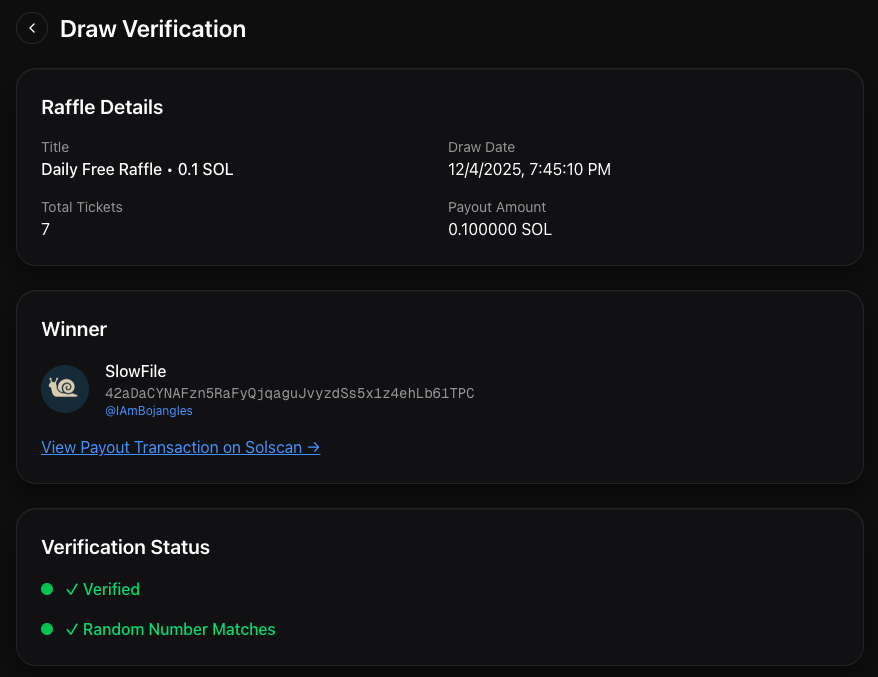Click the SlowFile winner name

point(136,371)
